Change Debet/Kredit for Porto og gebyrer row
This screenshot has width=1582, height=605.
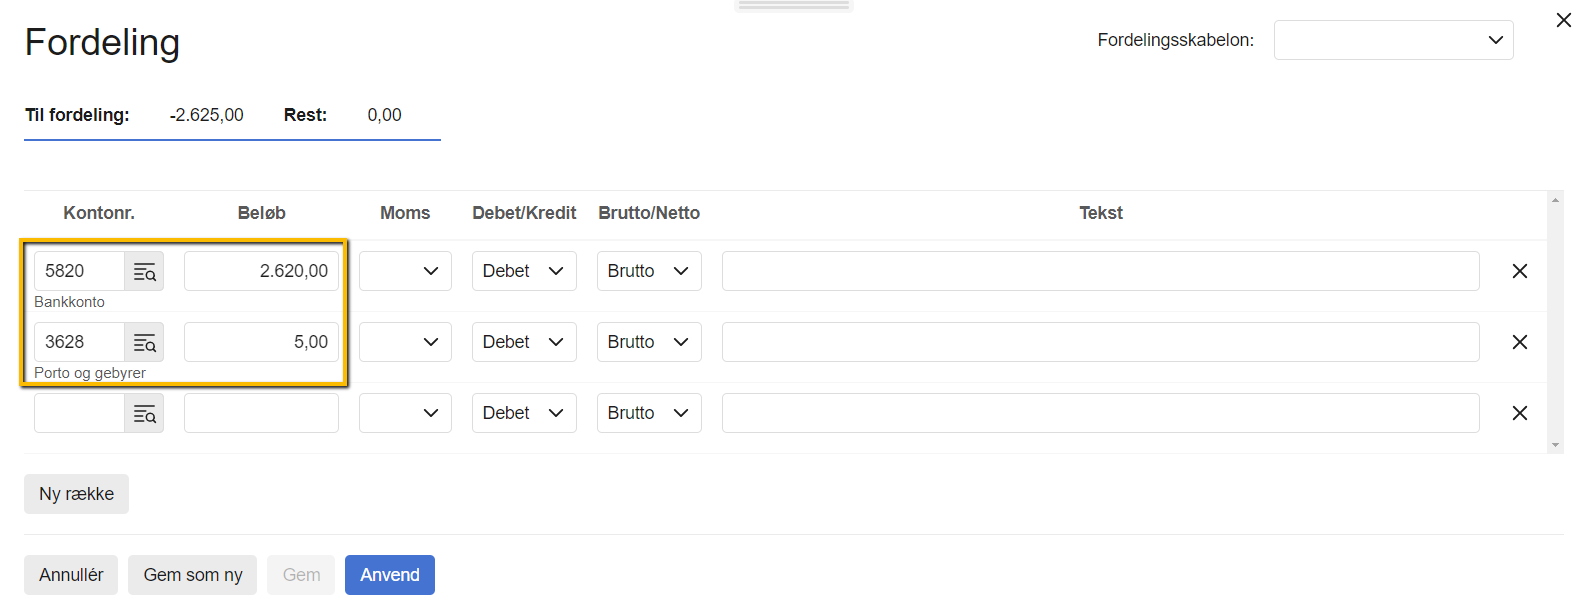[523, 342]
